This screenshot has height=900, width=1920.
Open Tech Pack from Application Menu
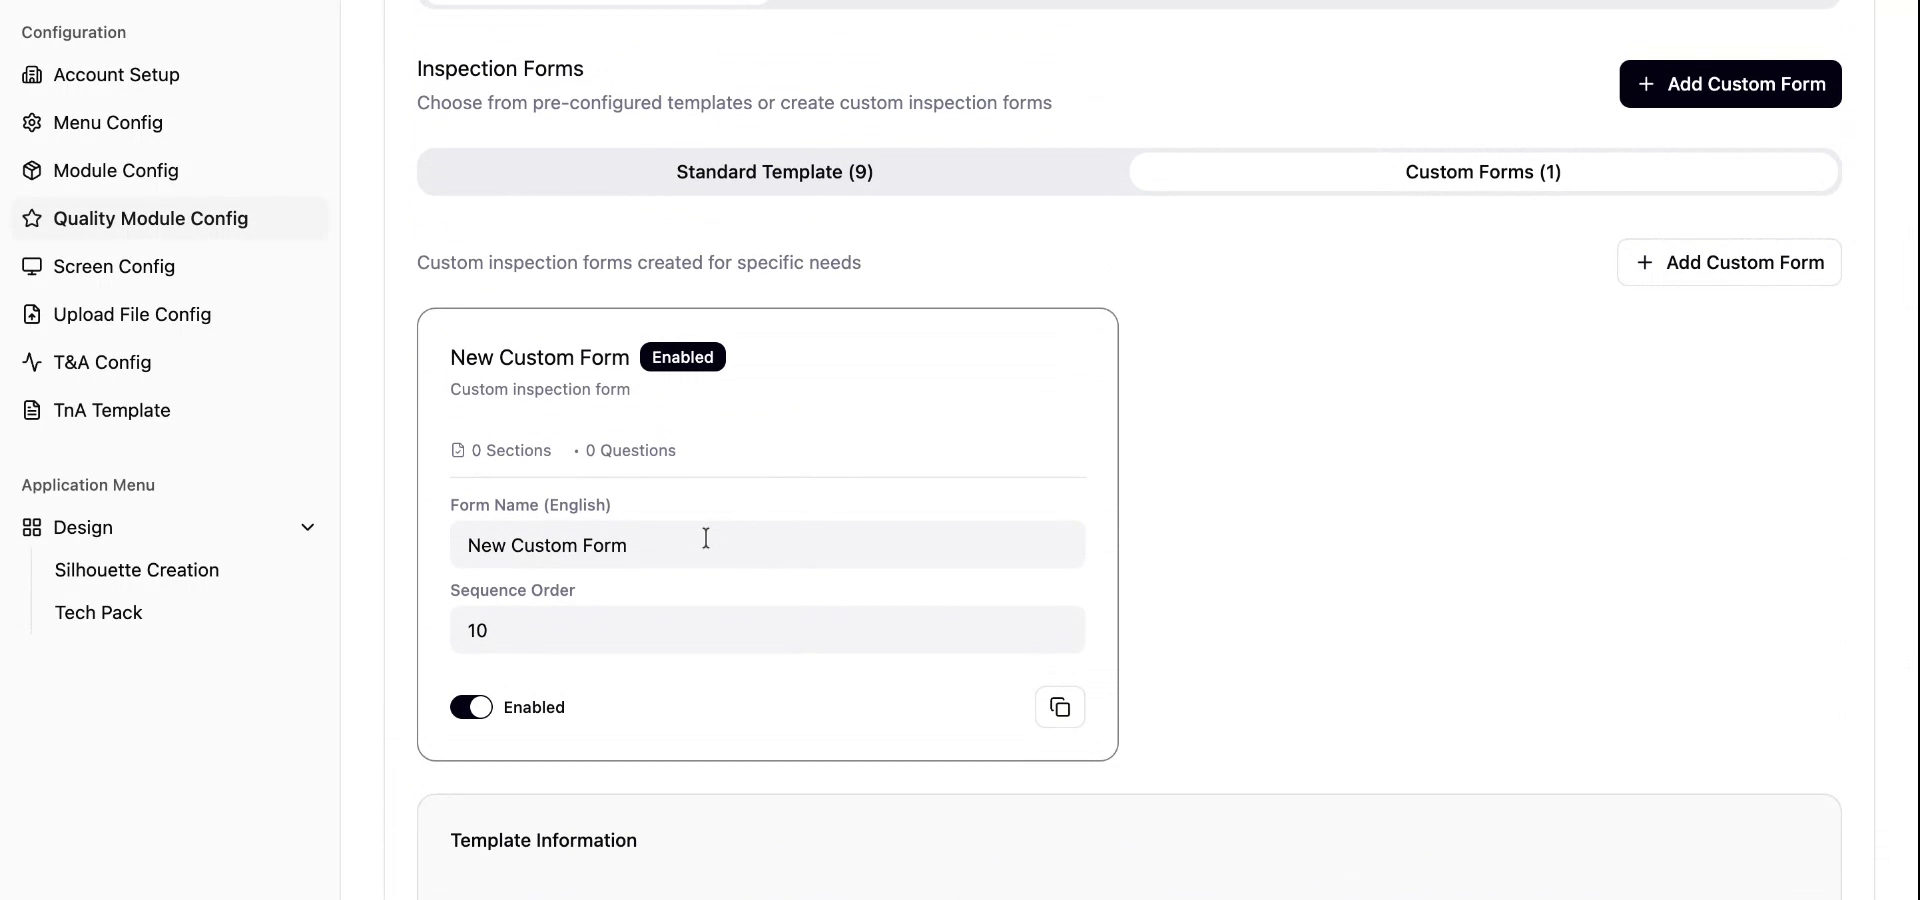tap(98, 613)
